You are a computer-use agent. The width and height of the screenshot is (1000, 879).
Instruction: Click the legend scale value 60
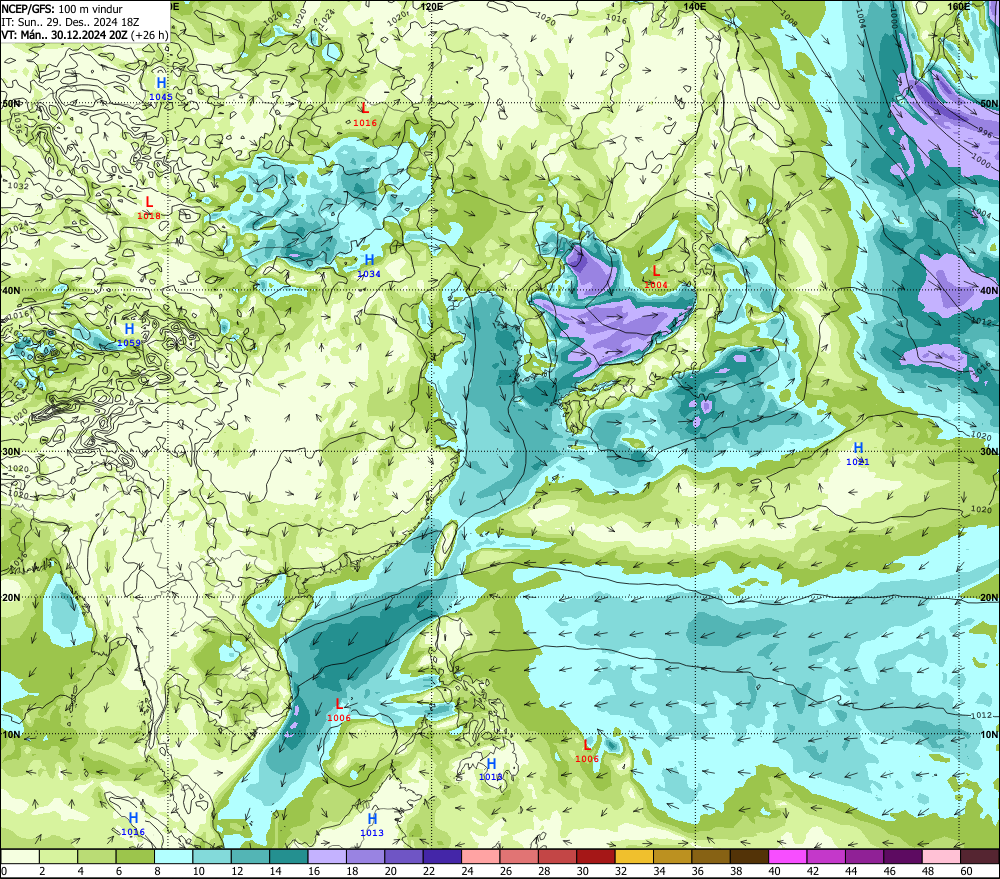966,871
